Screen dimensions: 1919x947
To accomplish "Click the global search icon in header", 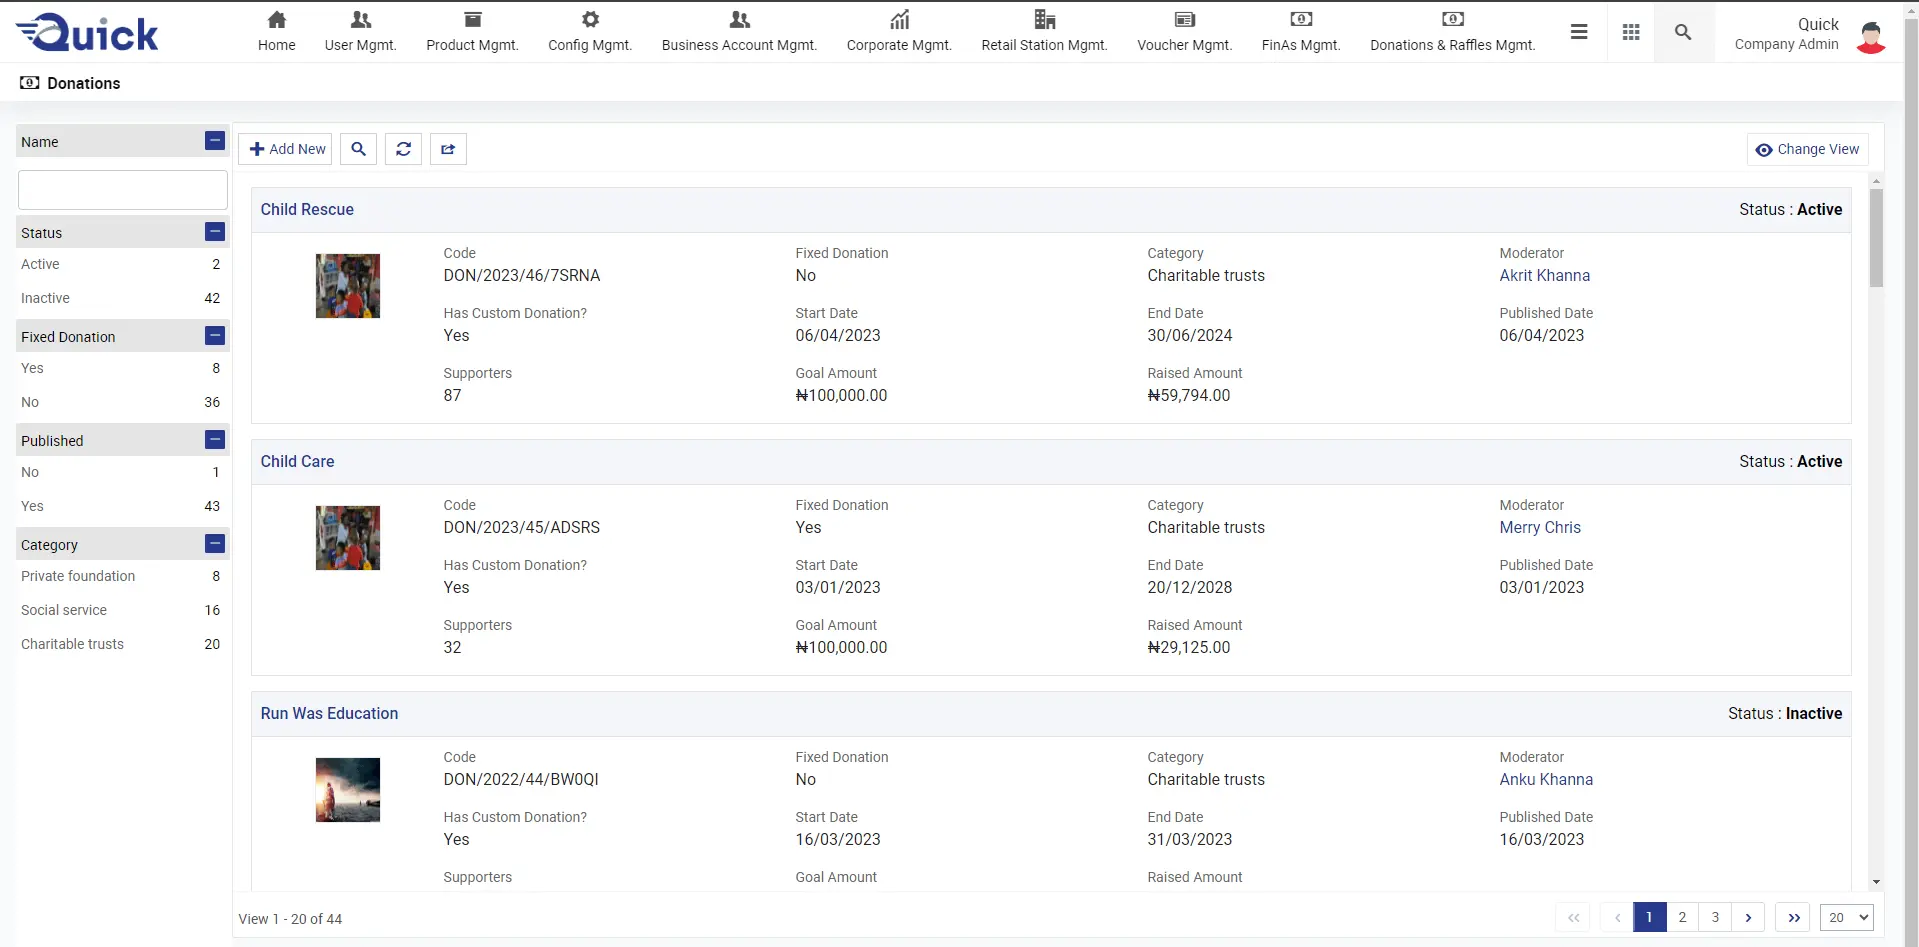I will [1683, 32].
